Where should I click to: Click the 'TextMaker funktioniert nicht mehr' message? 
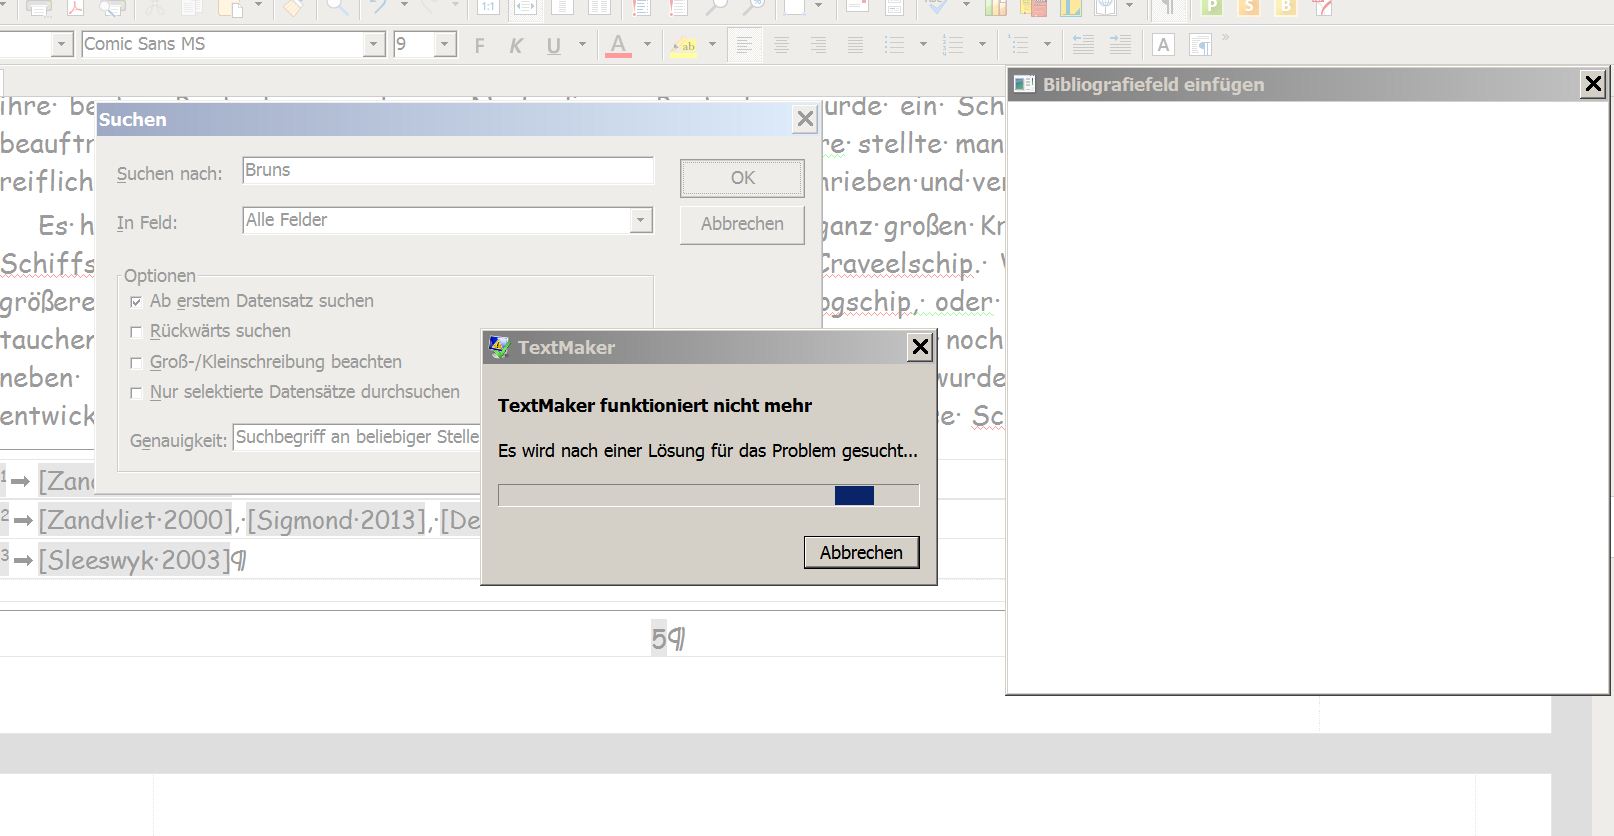pyautogui.click(x=655, y=405)
